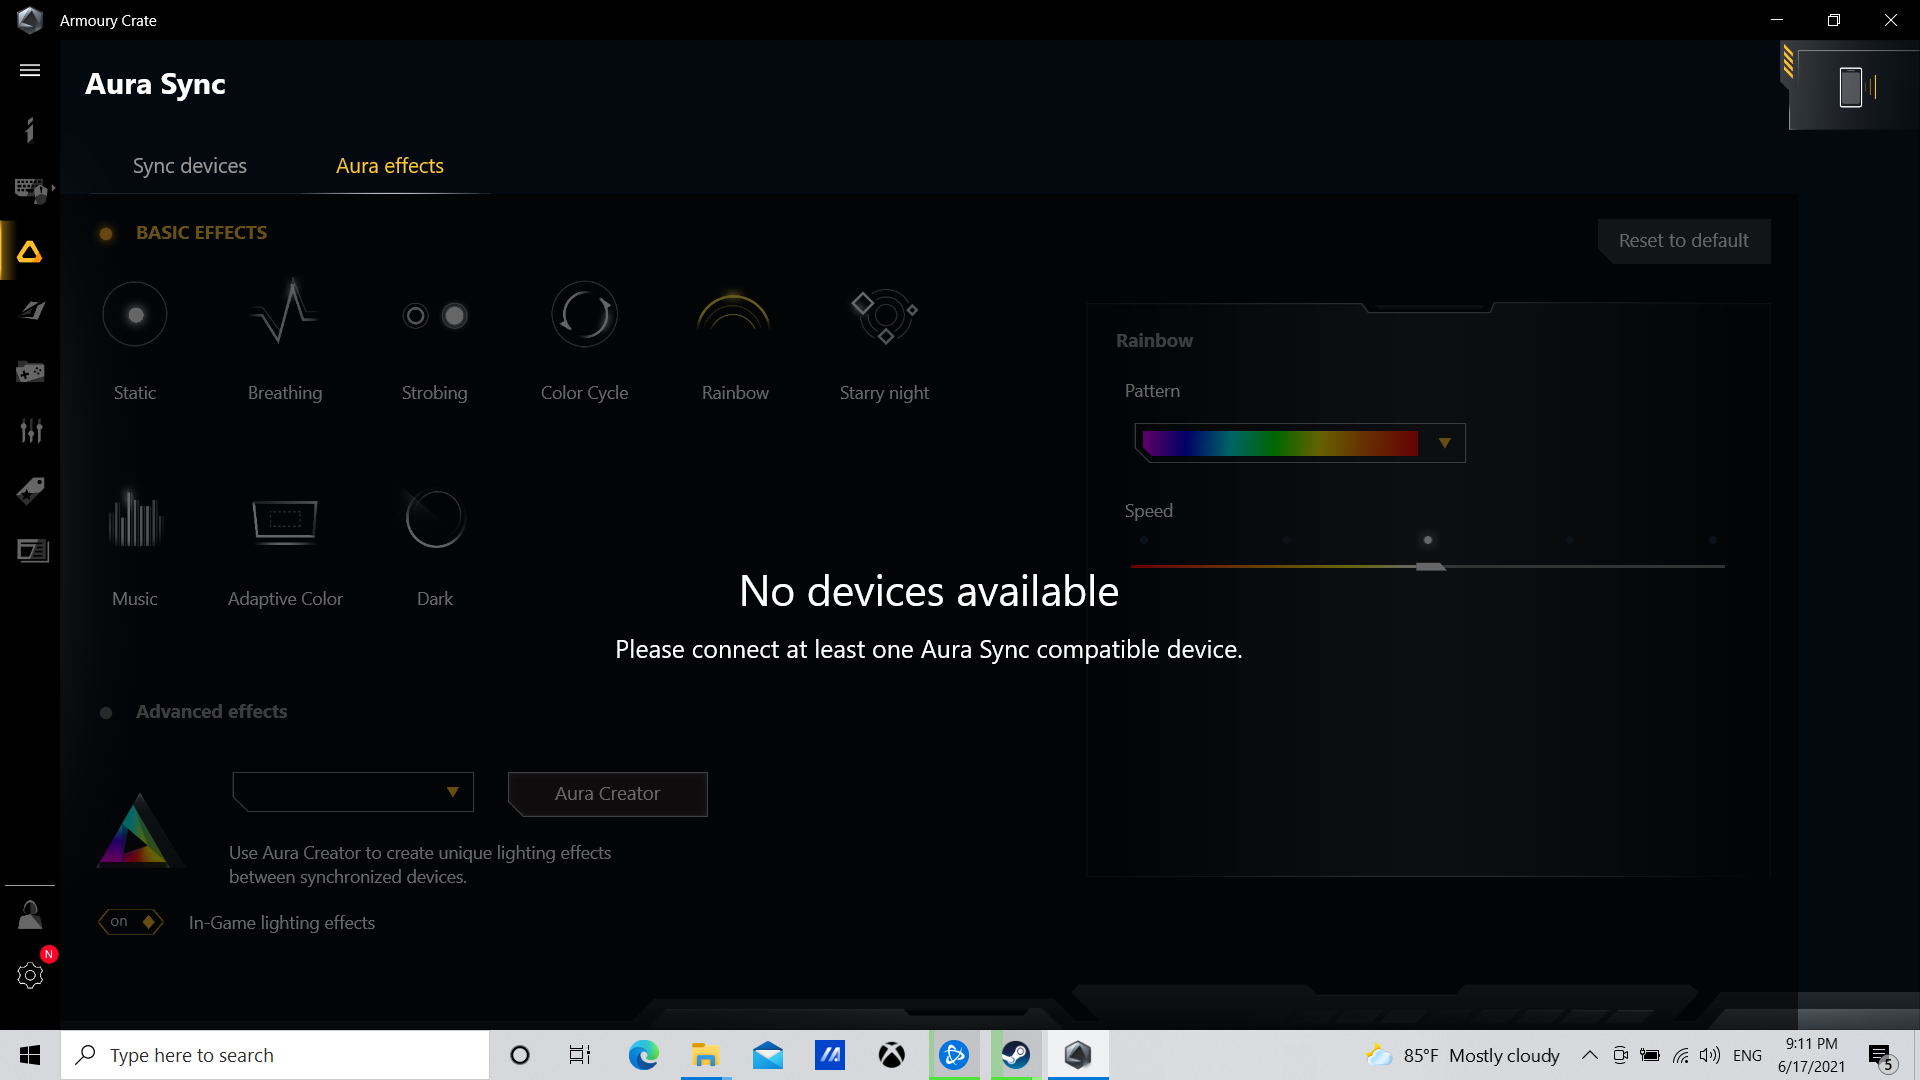The height and width of the screenshot is (1080, 1920).
Task: Select the Aura Sync triangle sidebar icon
Action: [30, 252]
